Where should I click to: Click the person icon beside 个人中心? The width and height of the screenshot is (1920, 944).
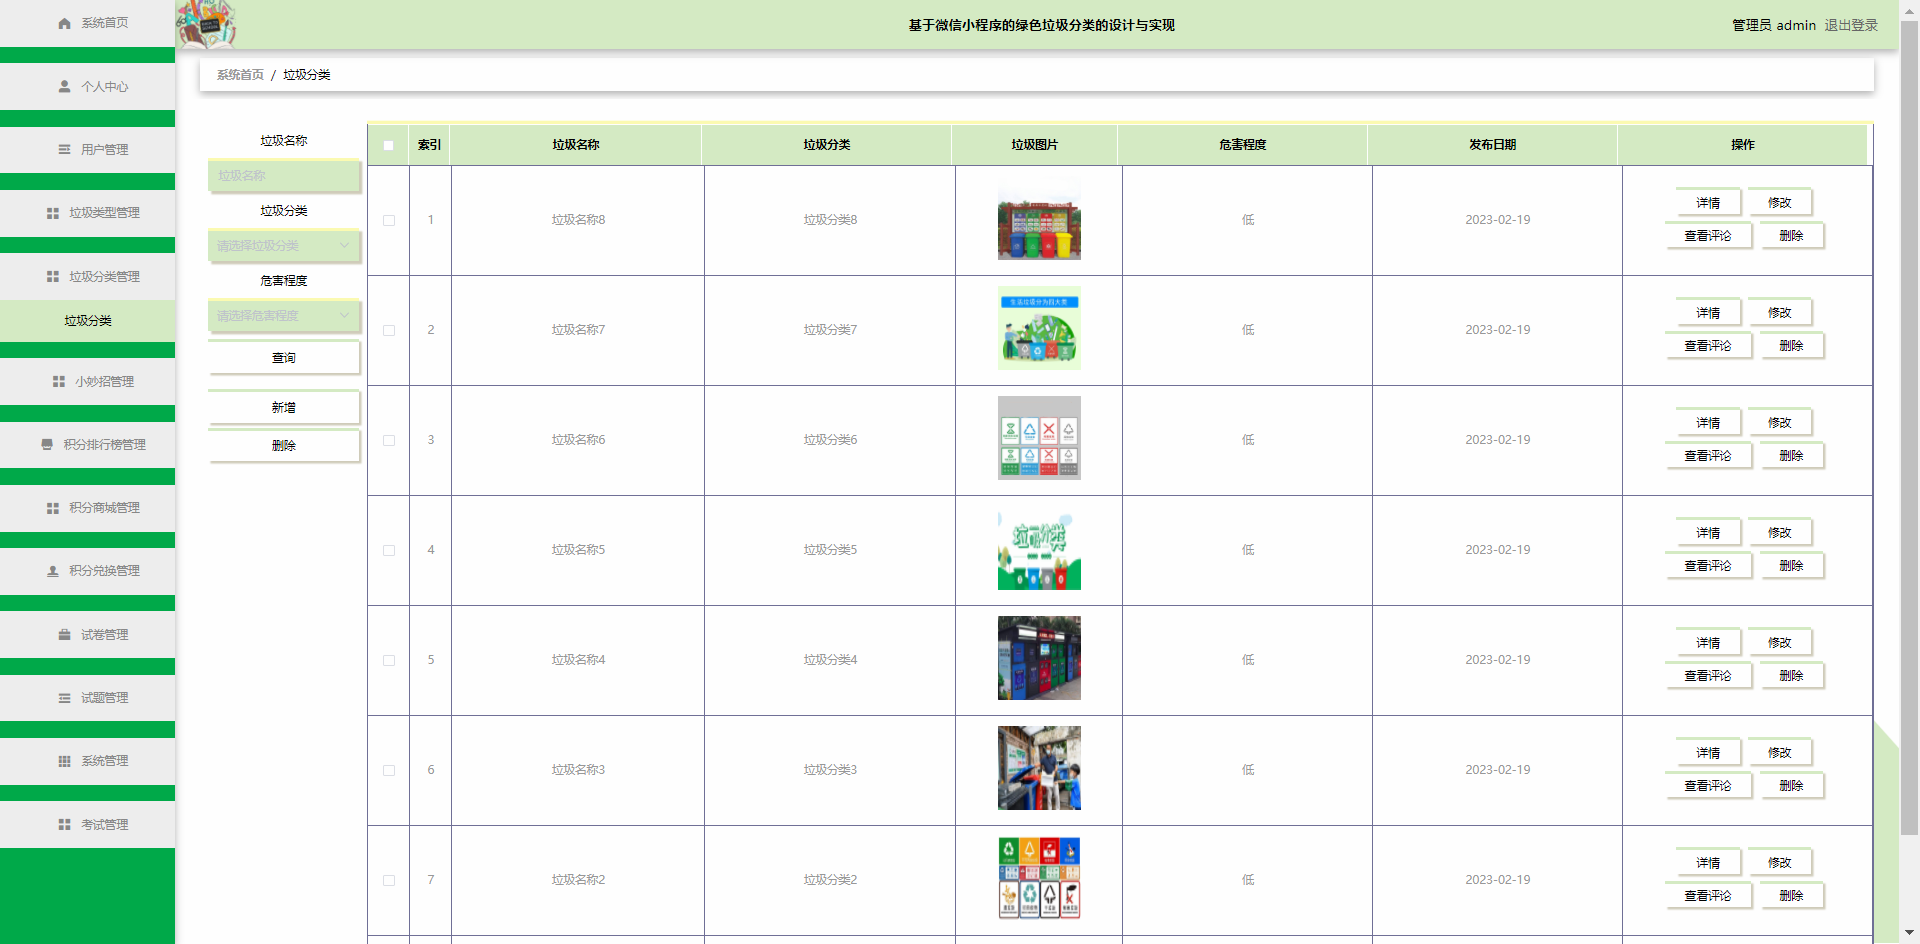(64, 87)
